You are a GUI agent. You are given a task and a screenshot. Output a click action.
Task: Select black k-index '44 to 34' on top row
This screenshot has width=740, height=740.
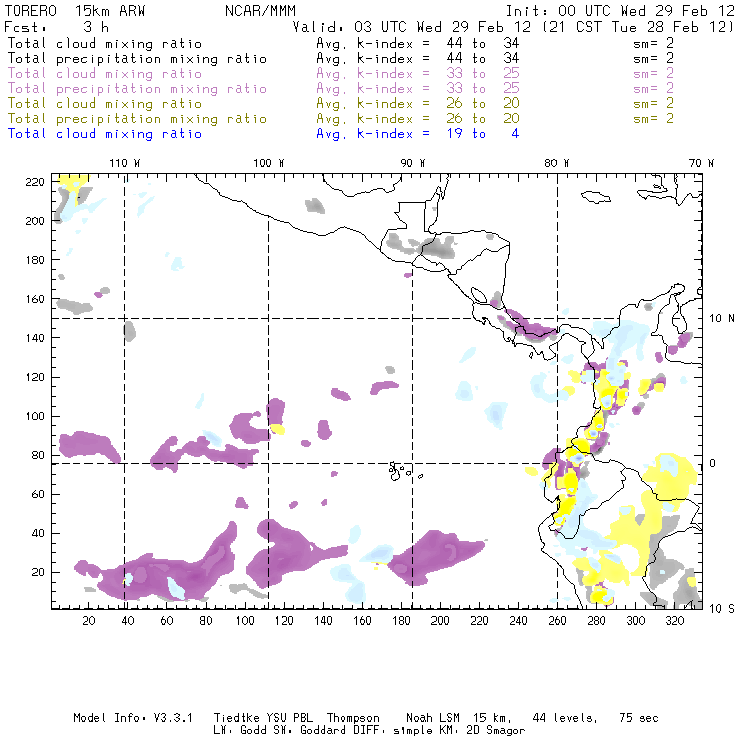coord(483,43)
